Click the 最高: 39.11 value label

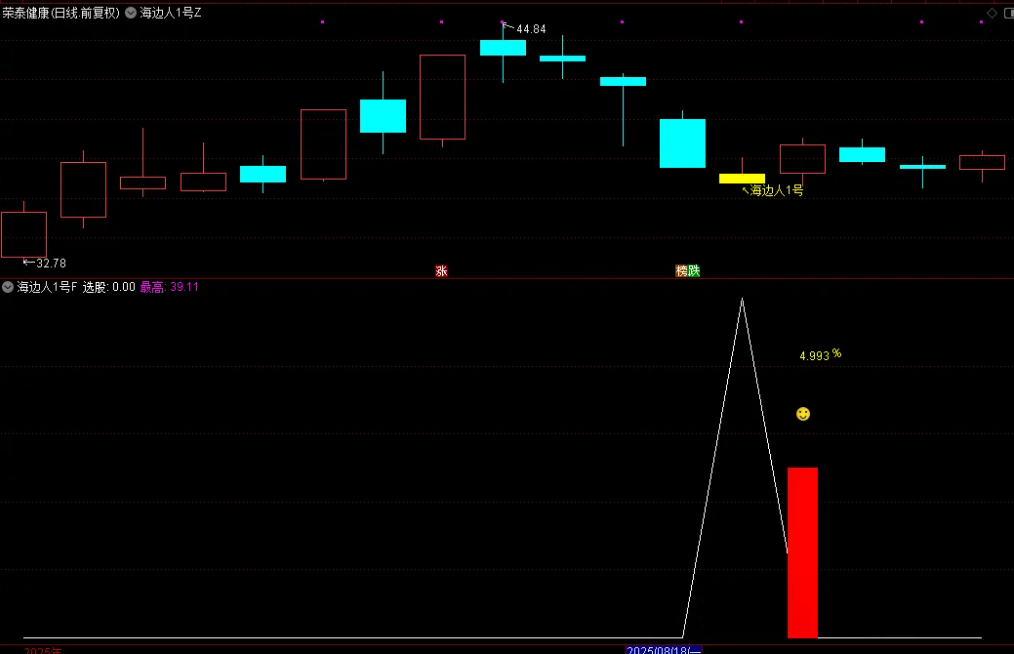point(169,287)
